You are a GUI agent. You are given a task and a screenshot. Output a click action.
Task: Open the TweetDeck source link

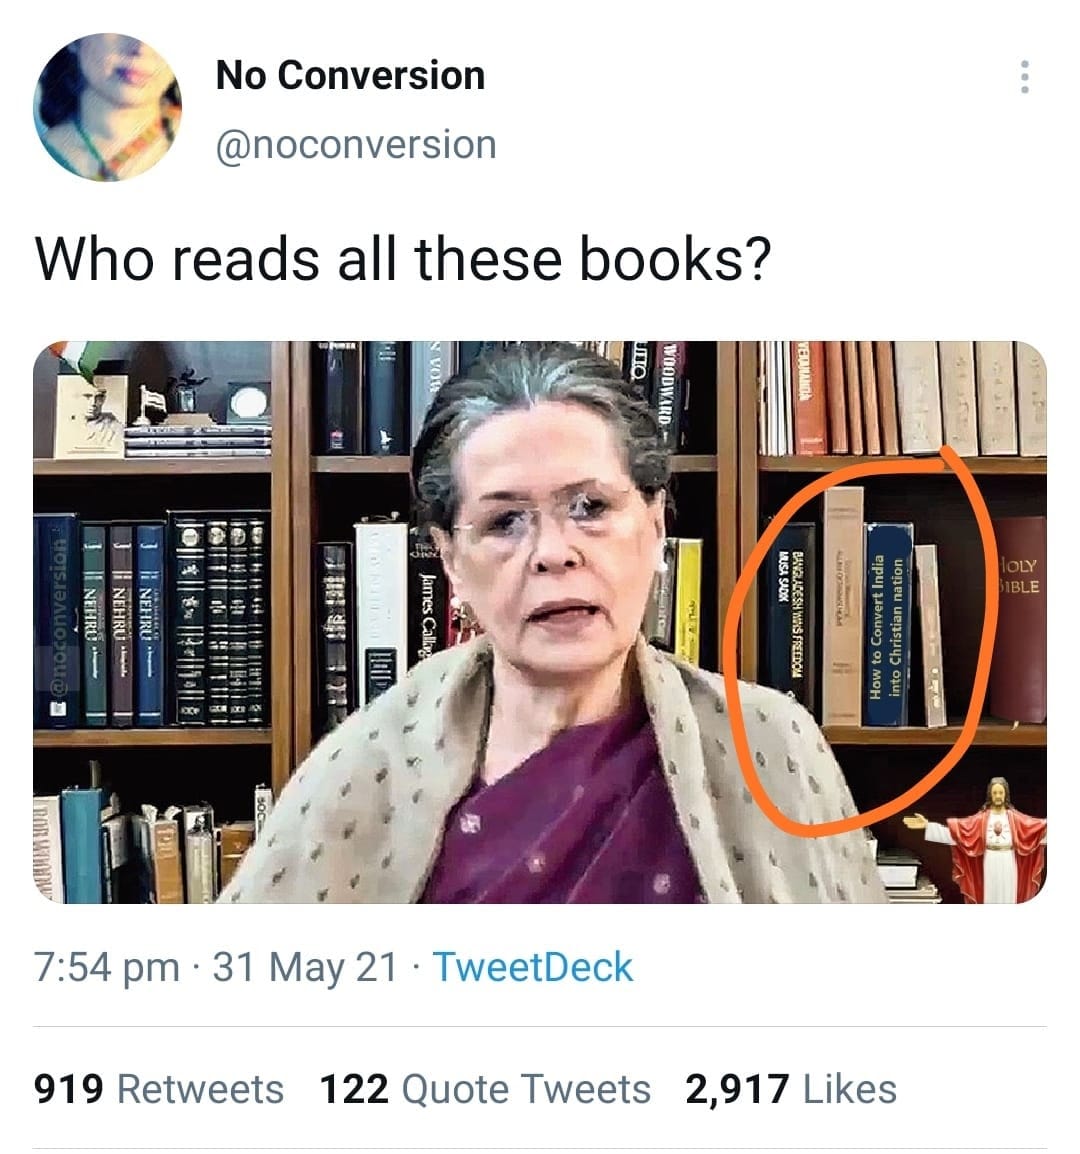532,967
